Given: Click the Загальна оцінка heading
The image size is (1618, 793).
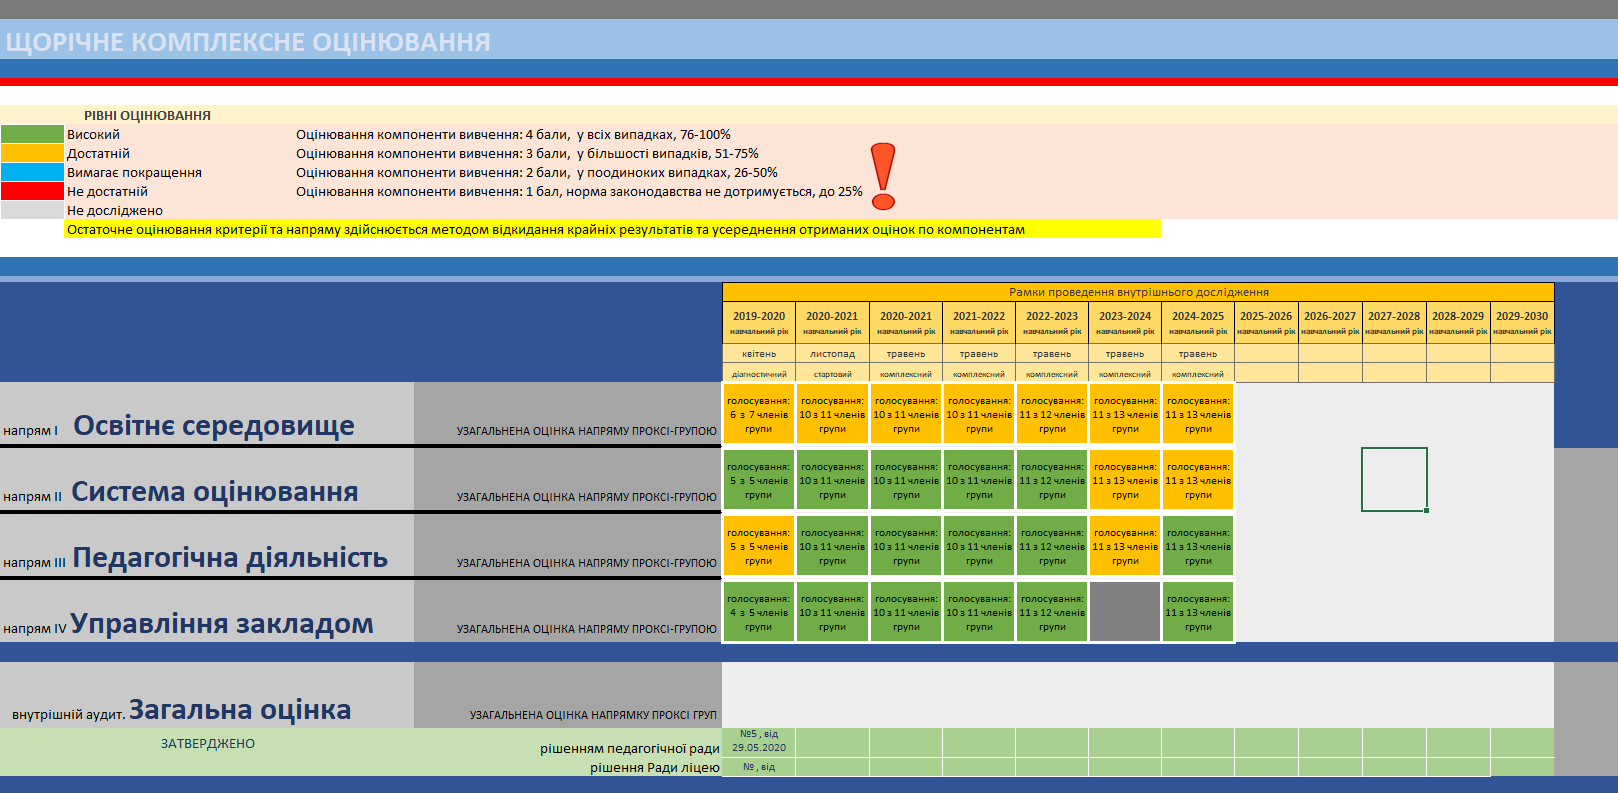Looking at the screenshot, I should (240, 710).
